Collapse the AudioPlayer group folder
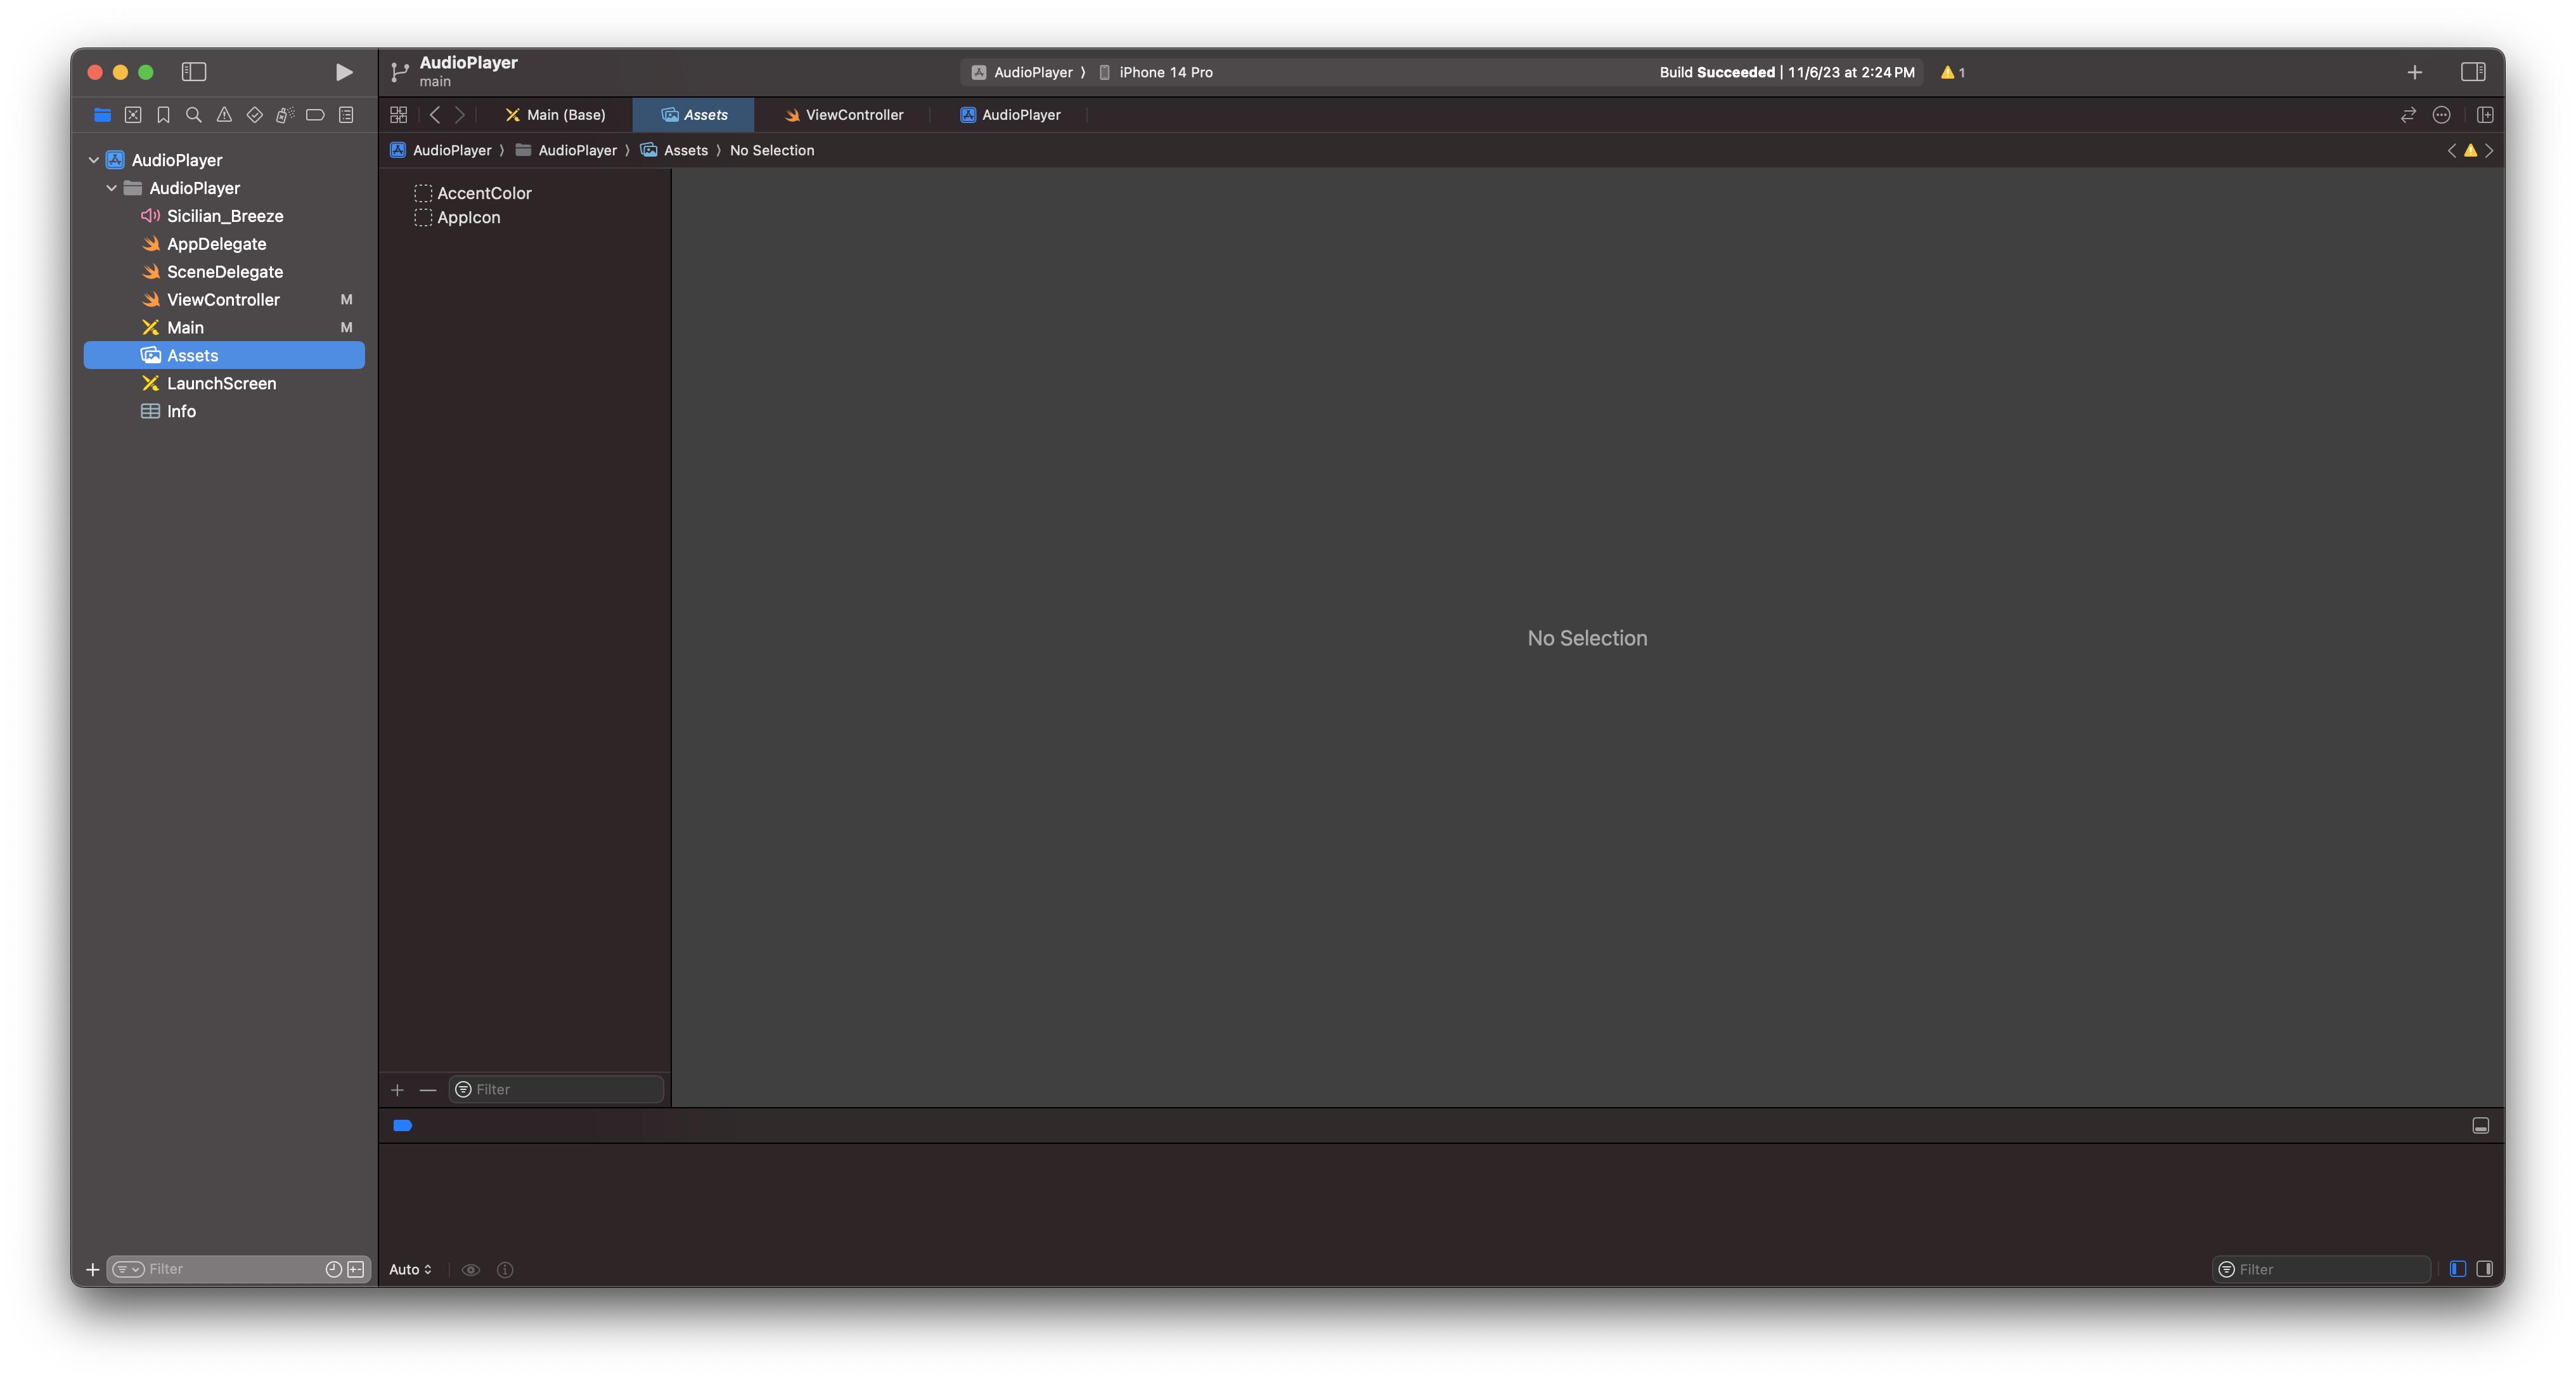The height and width of the screenshot is (1381, 2576). 112,188
